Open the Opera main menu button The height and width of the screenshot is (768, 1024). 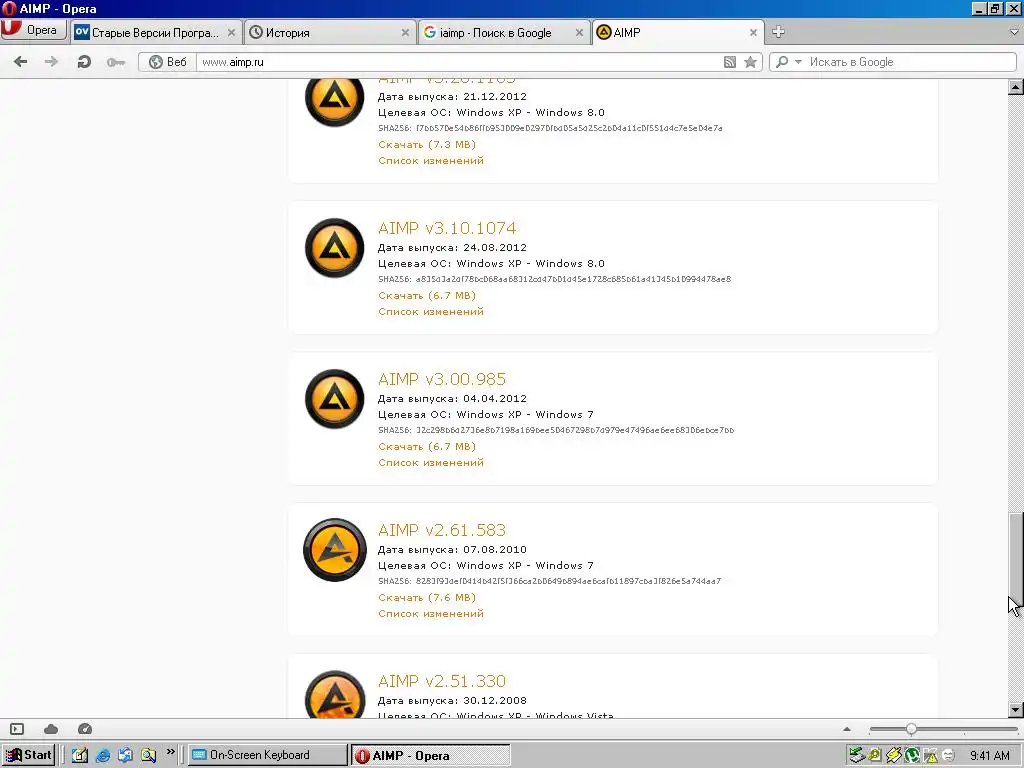[x=34, y=31]
